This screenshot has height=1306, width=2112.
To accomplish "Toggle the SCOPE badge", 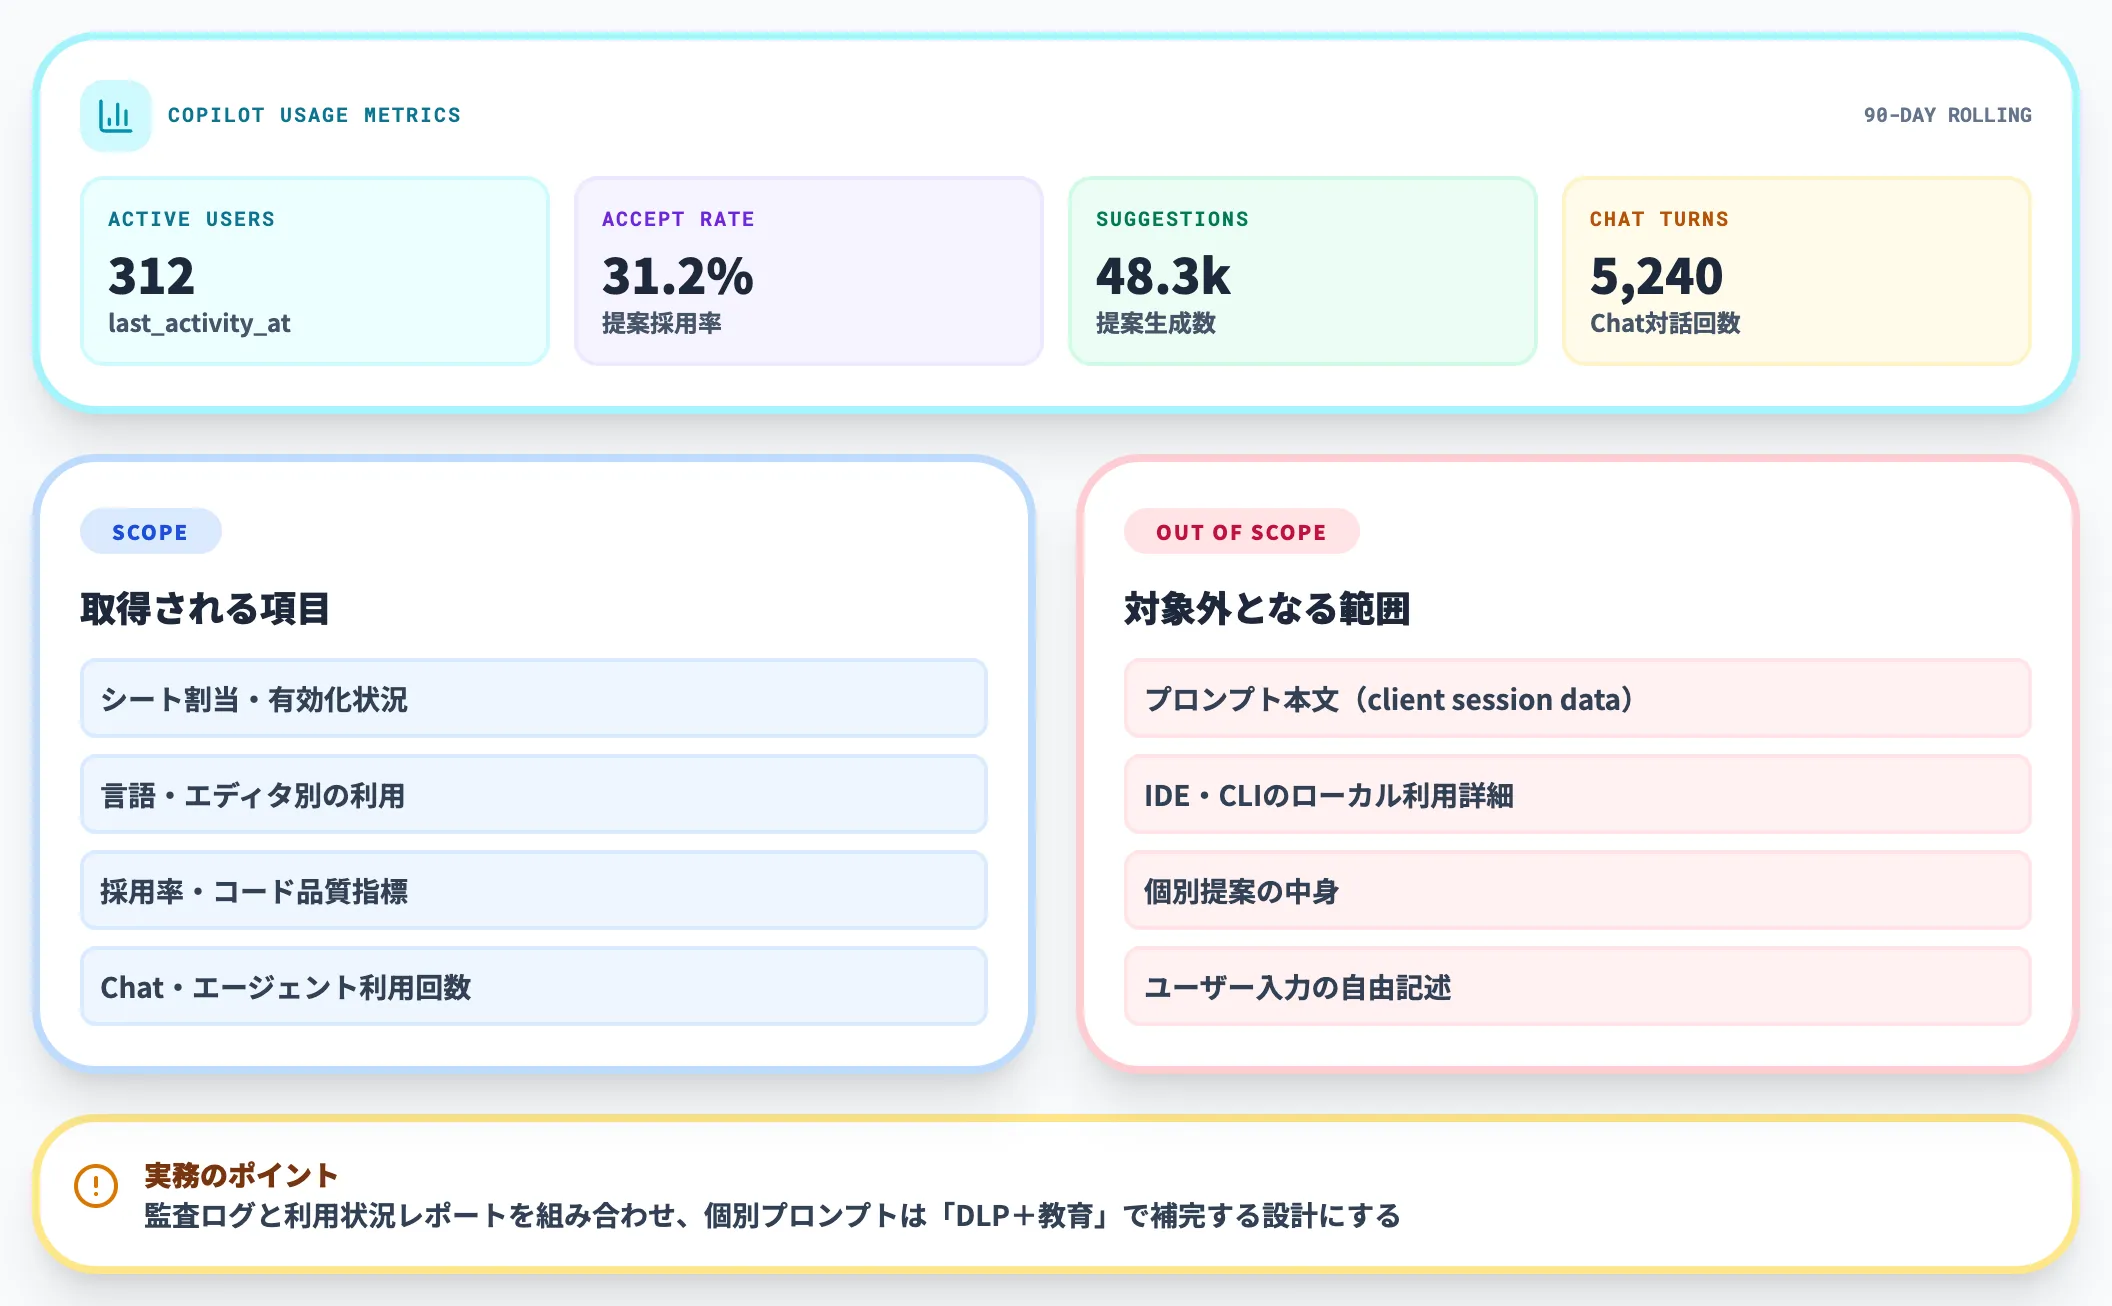I will click(150, 531).
